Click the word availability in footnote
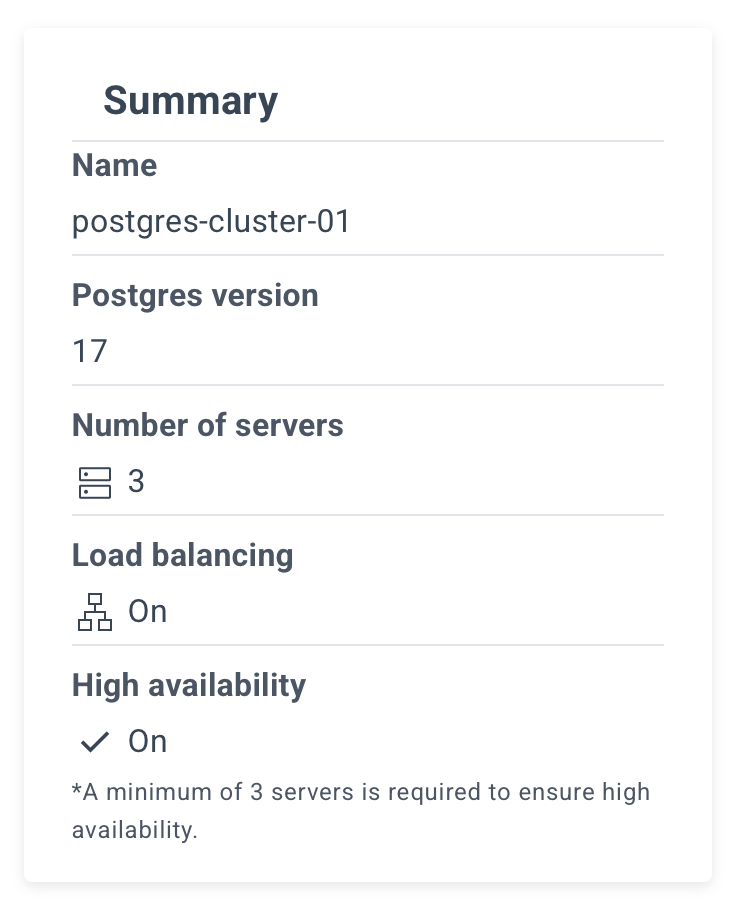This screenshot has height=912, width=734. [135, 830]
